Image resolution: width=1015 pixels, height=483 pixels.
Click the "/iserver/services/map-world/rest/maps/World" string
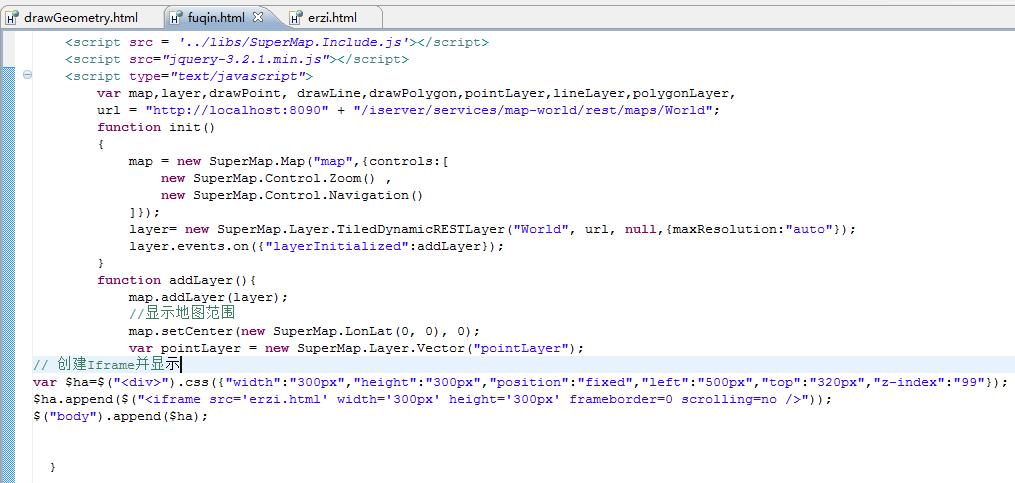pos(533,110)
